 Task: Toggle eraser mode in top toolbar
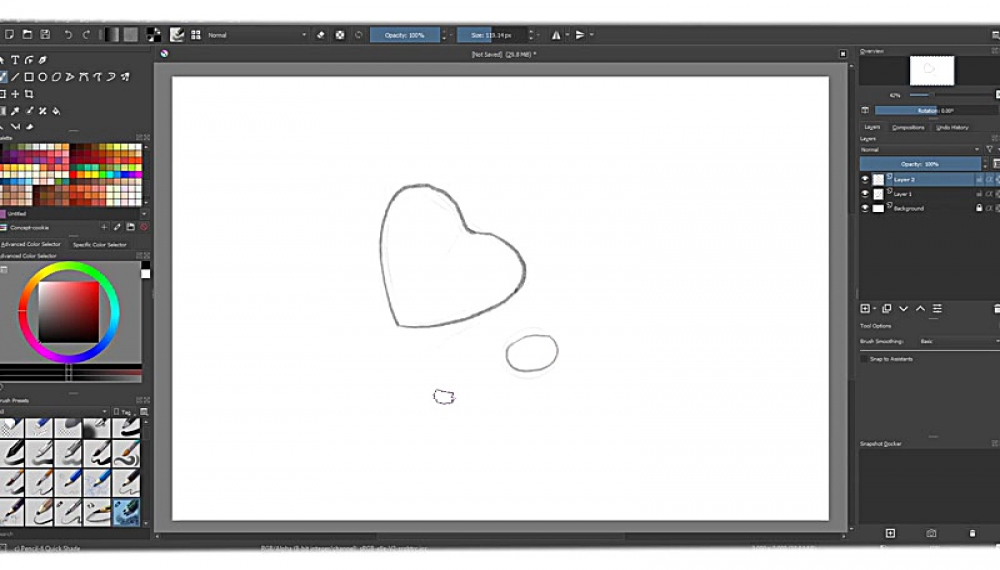pyautogui.click(x=321, y=35)
